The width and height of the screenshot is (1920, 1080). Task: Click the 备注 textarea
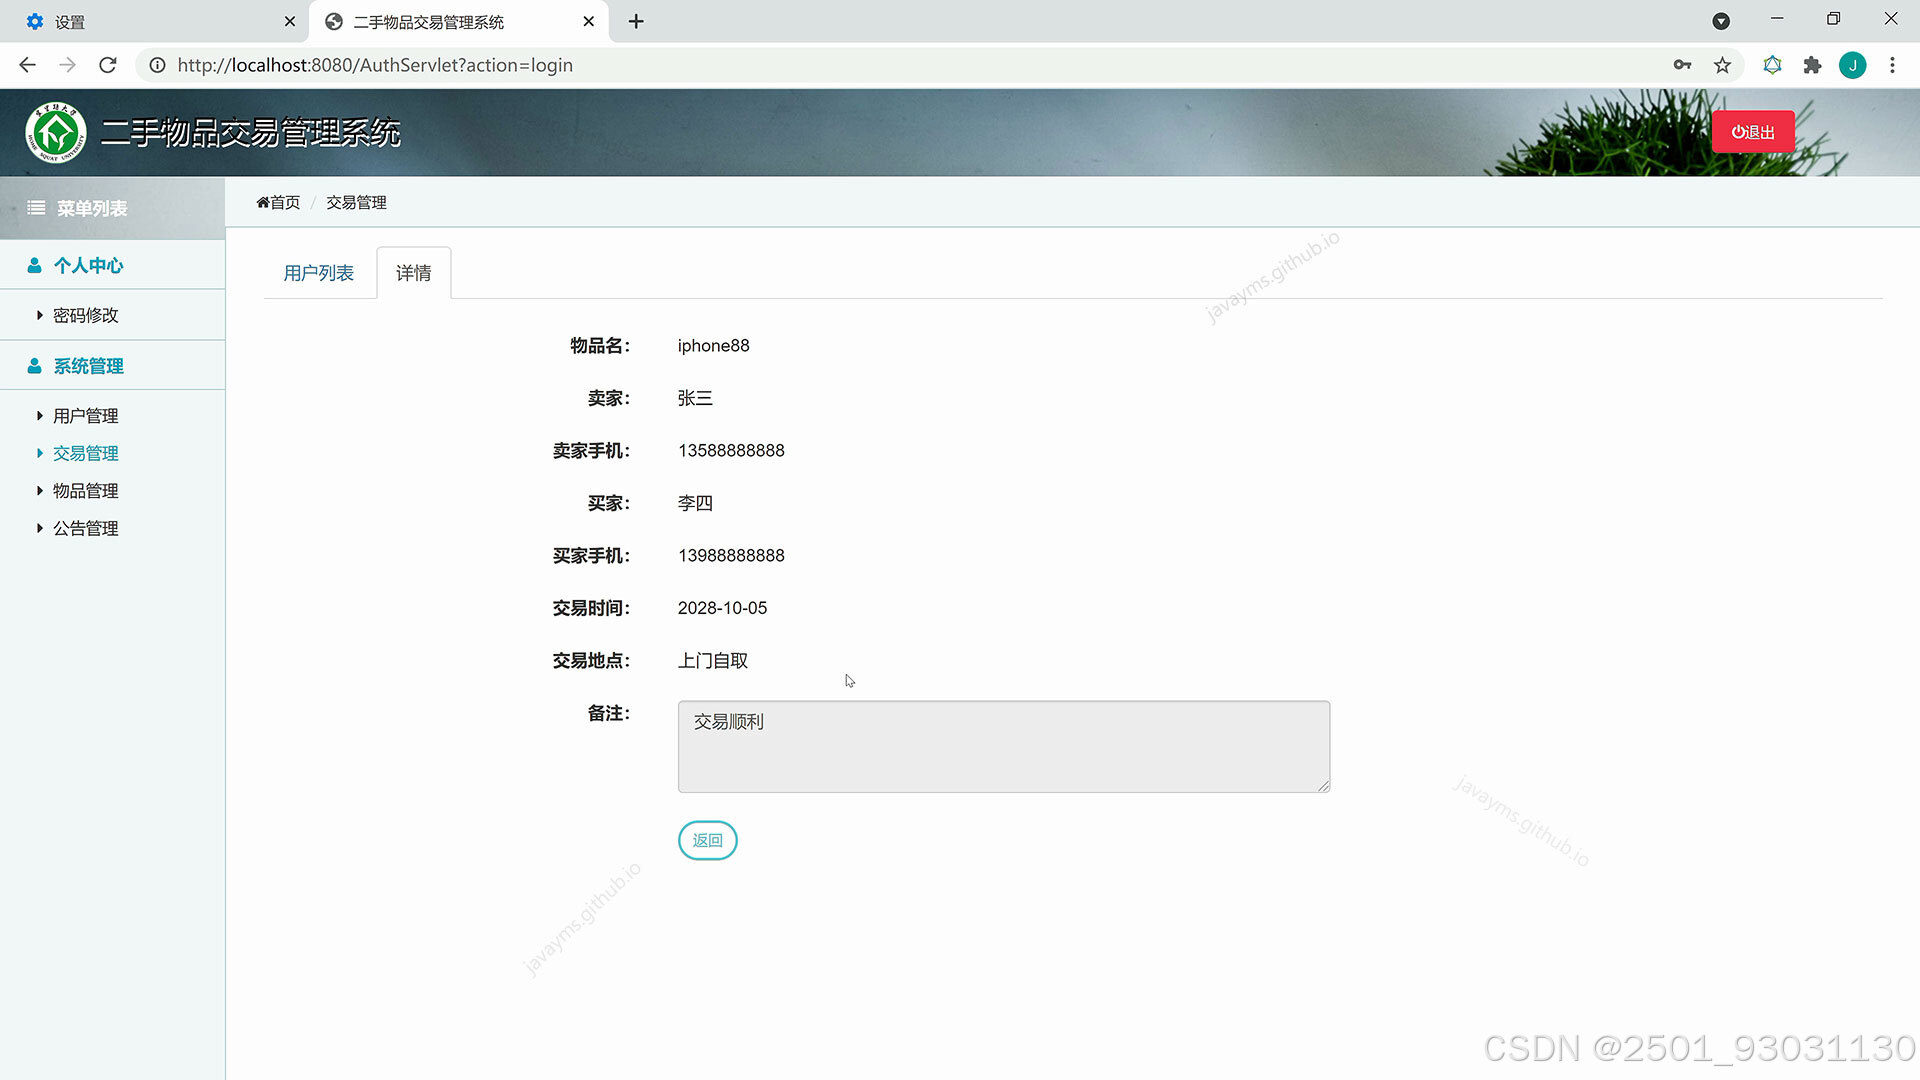[1004, 747]
